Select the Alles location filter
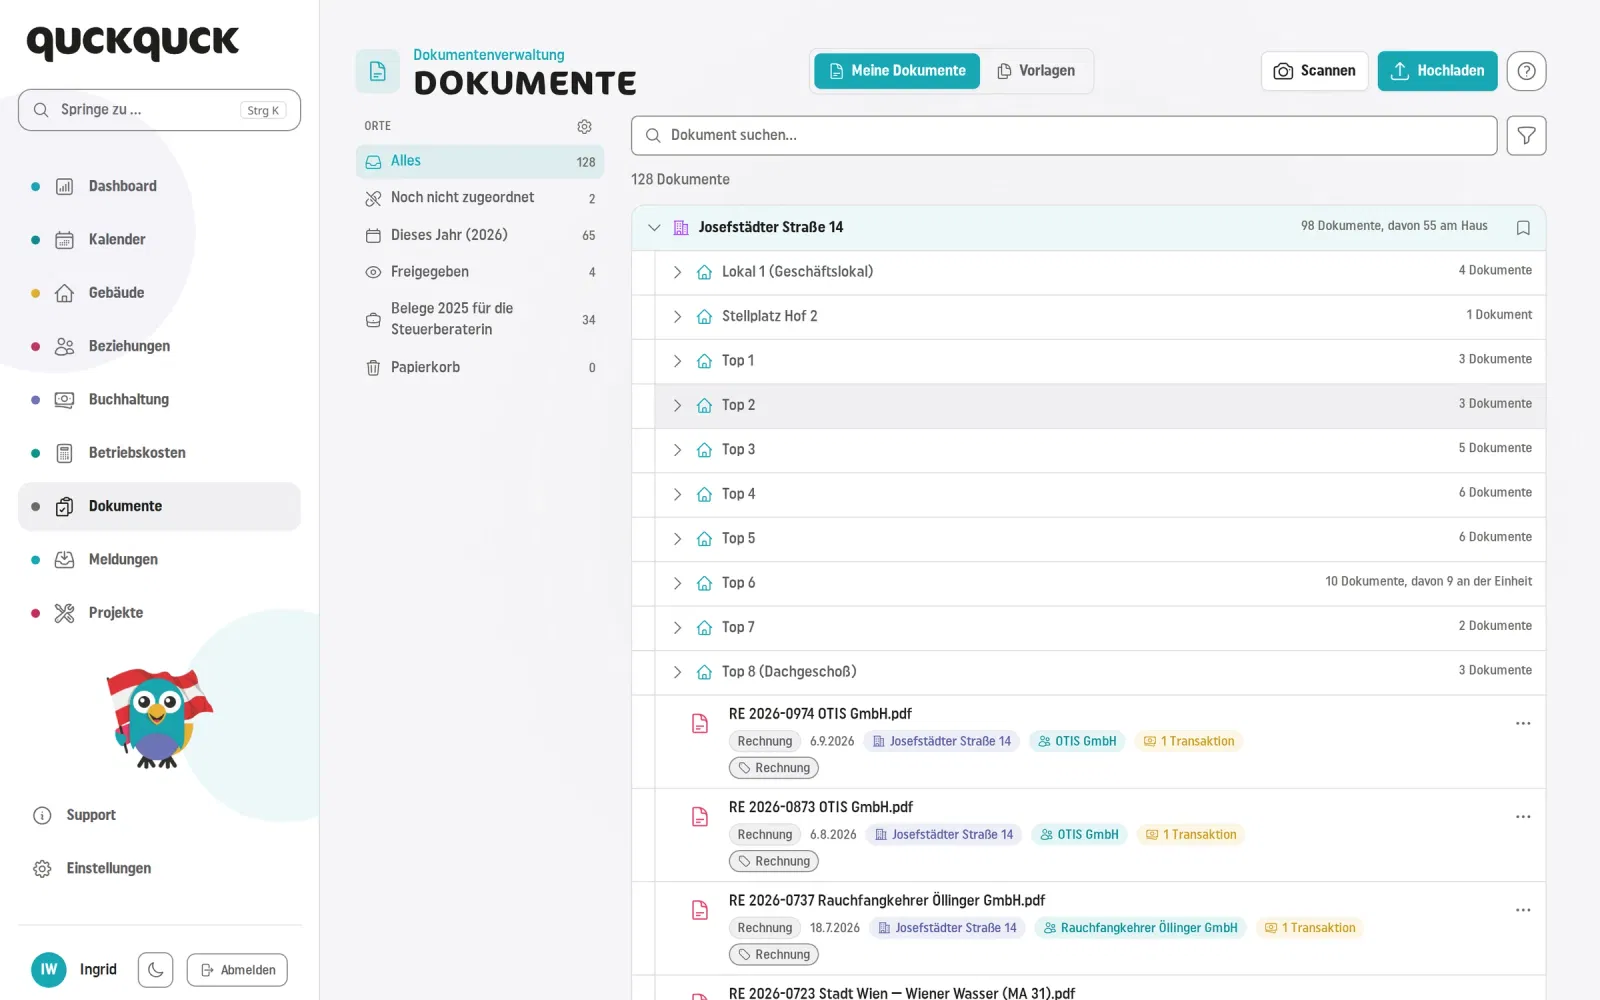 point(480,161)
